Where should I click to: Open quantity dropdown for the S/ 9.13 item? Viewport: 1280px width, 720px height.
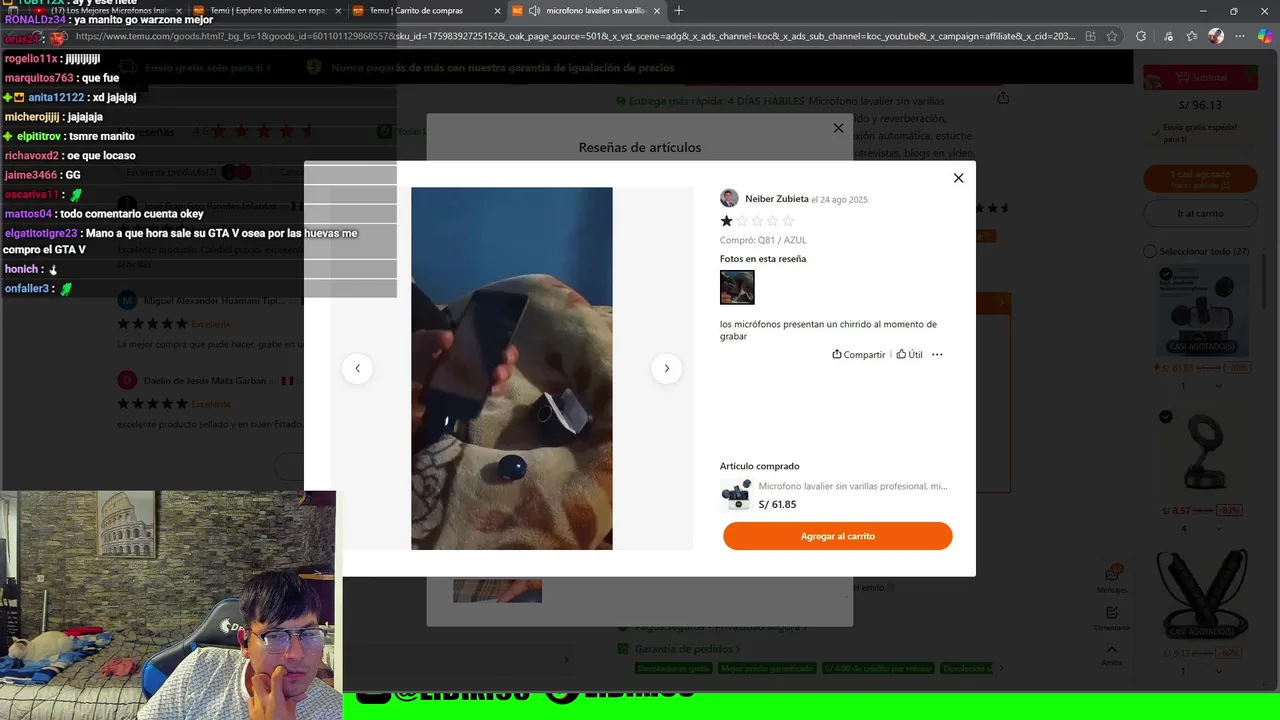[x=1200, y=671]
